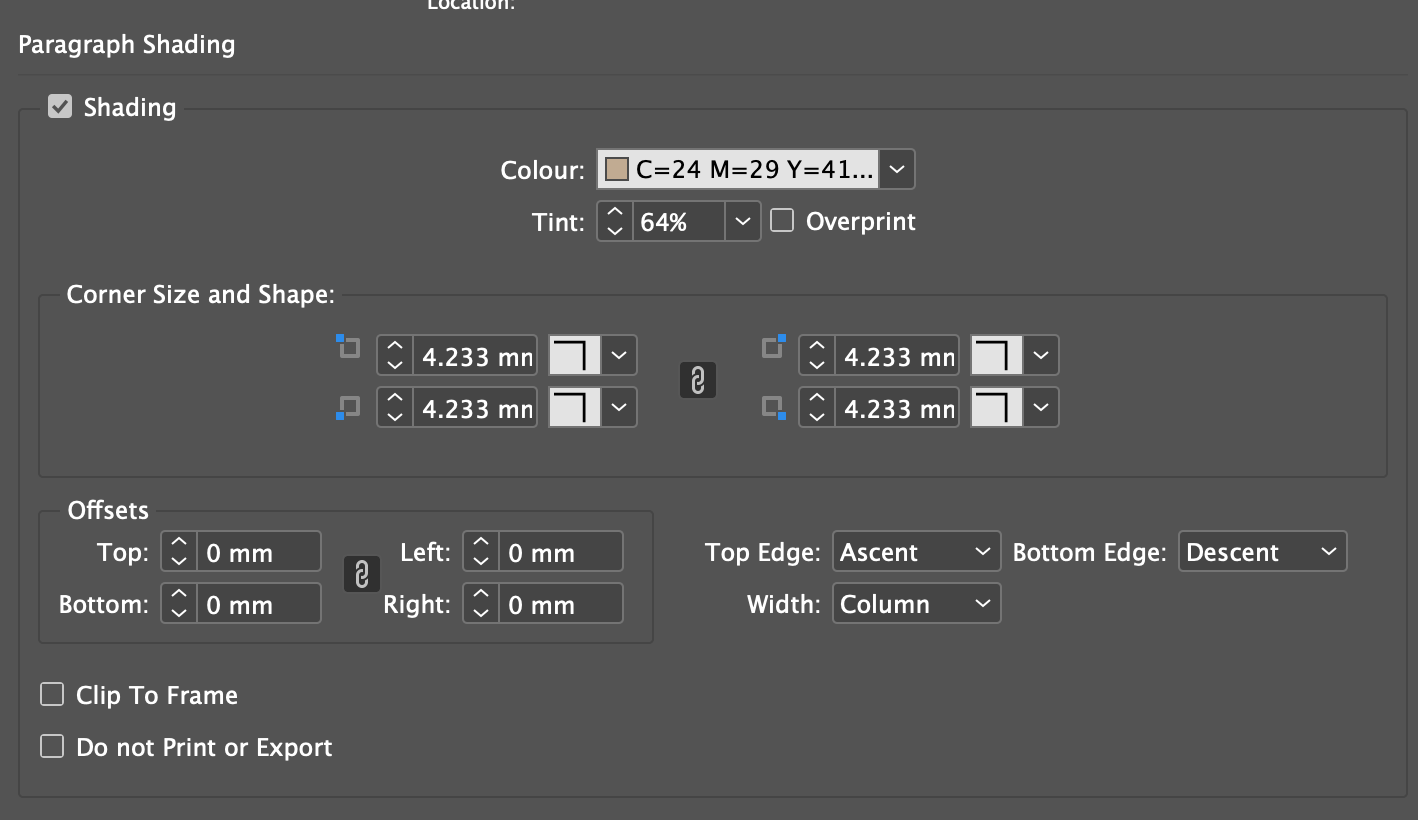Enable Do not Print or Export
The width and height of the screenshot is (1418, 820).
[51, 747]
